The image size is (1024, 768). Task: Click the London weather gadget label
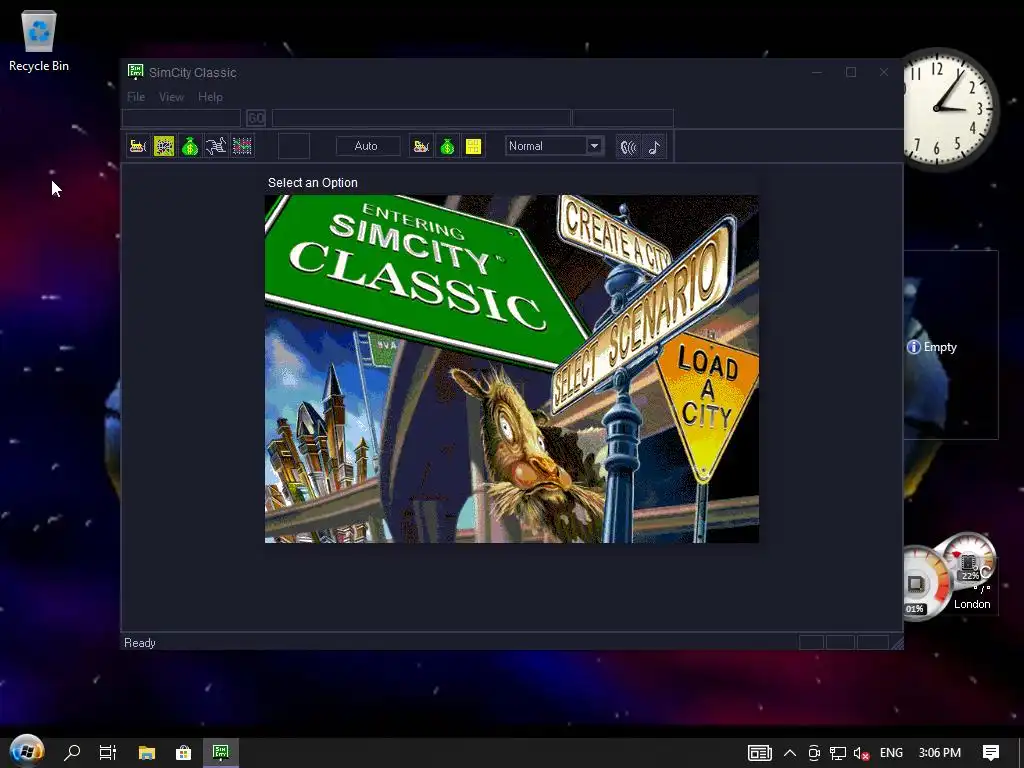[x=972, y=604]
